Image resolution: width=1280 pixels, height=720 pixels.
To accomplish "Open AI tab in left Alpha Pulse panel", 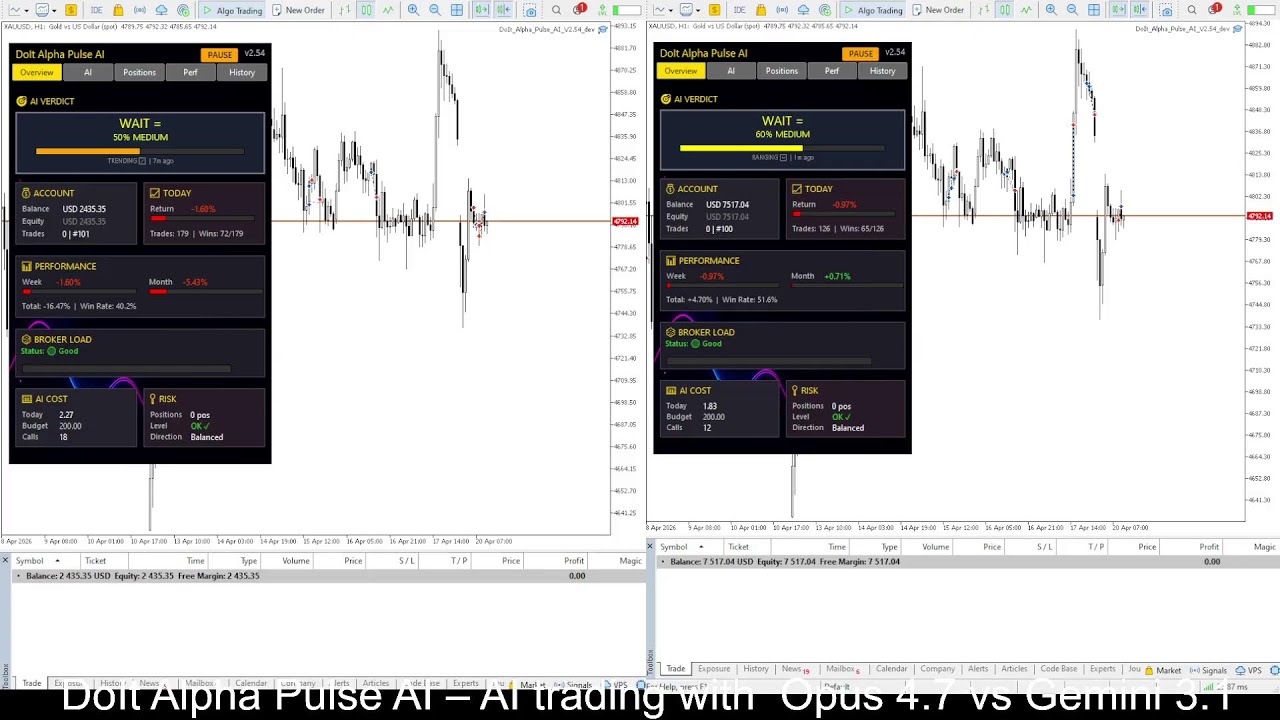I will click(x=87, y=72).
